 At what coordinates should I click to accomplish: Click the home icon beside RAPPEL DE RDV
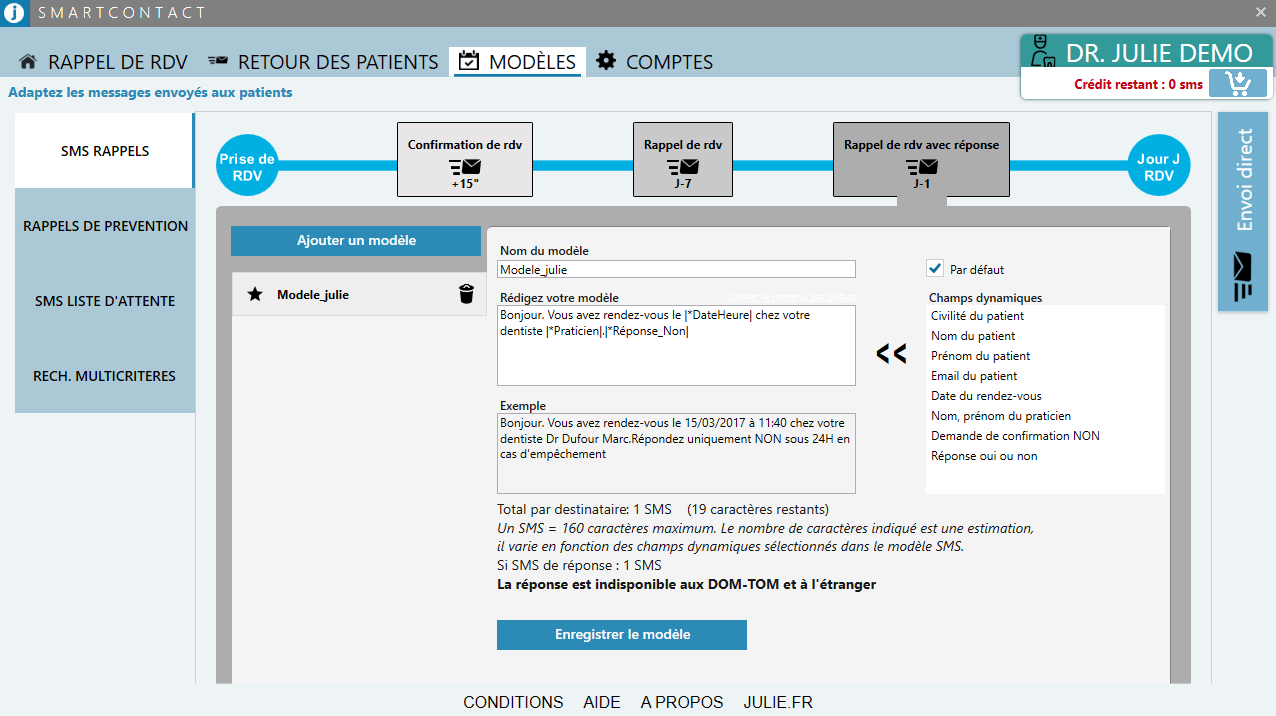coord(28,61)
